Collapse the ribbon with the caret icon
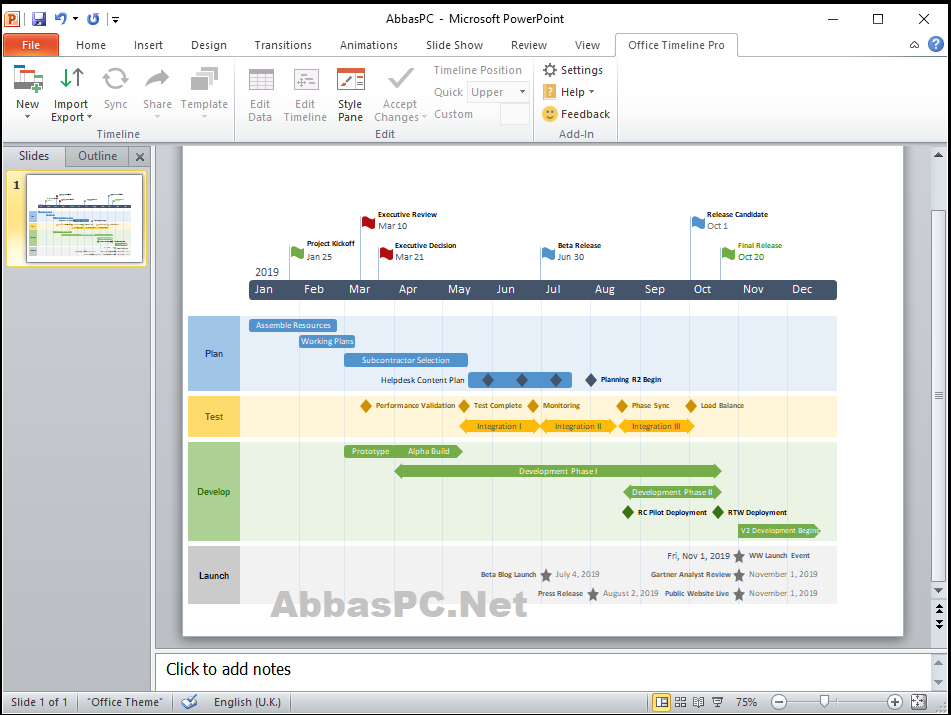Viewport: 951px width, 715px height. (914, 45)
